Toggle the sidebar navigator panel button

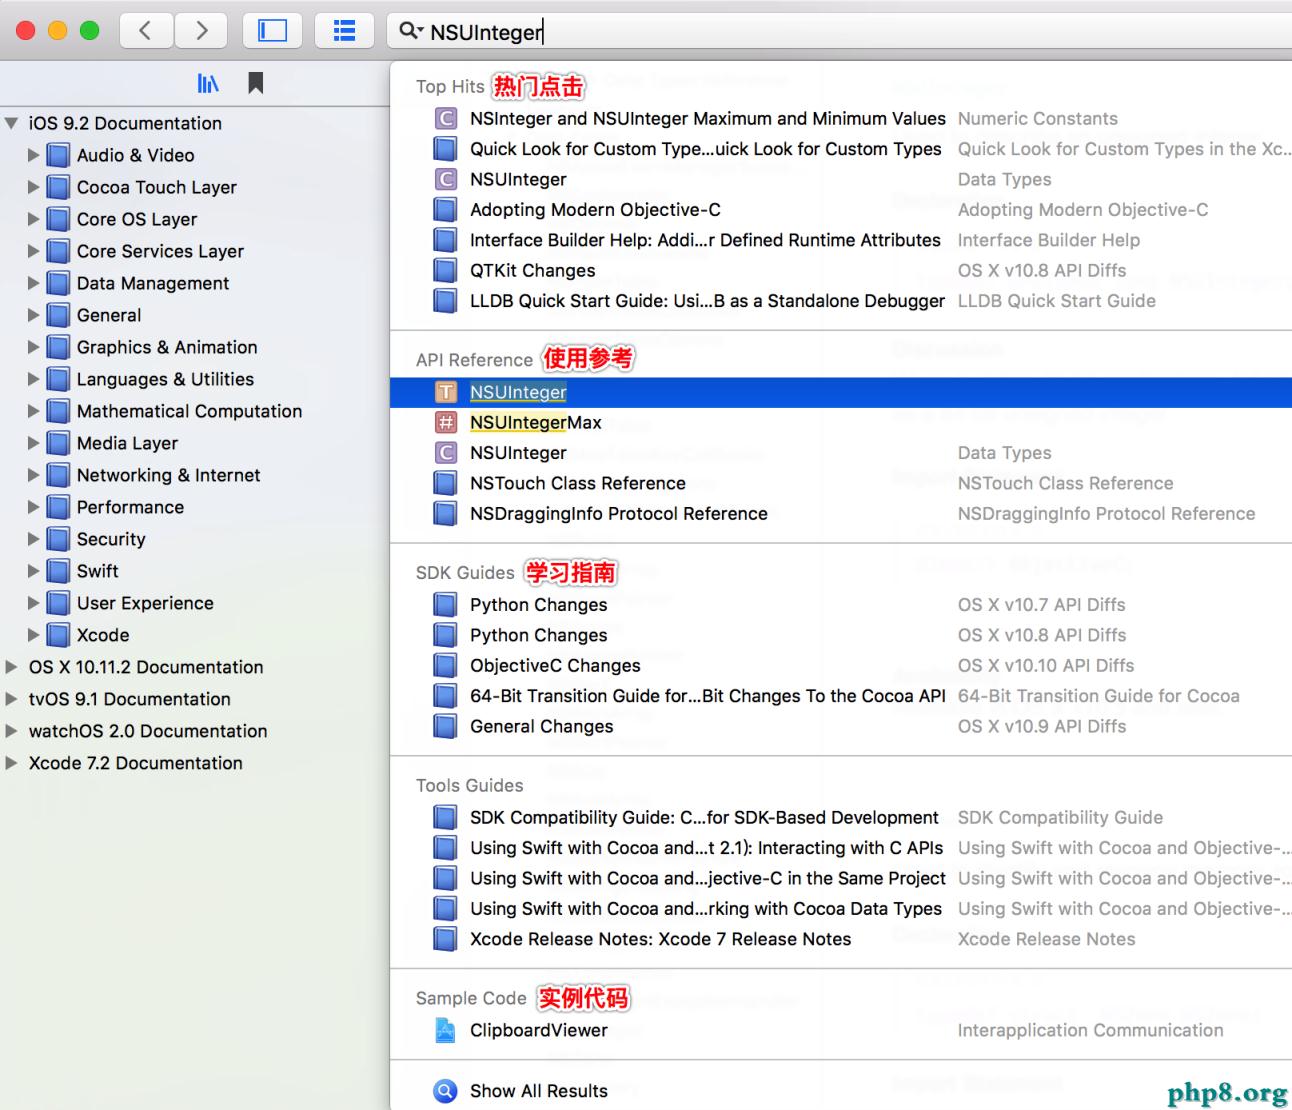pos(272,30)
